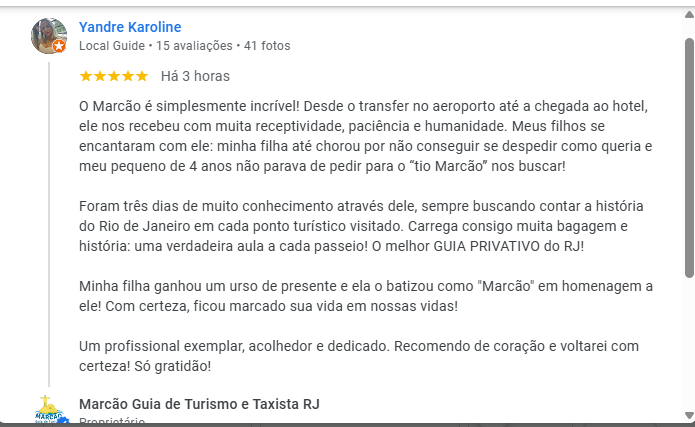Click the paragraph starting 'O Marcão é simplesmente'
695x427 pixels.
(x=365, y=135)
